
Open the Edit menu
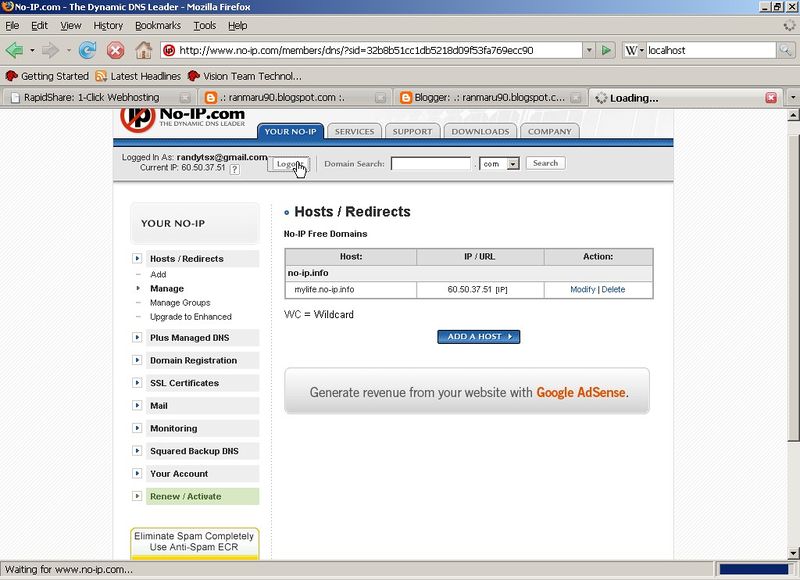pyautogui.click(x=39, y=26)
